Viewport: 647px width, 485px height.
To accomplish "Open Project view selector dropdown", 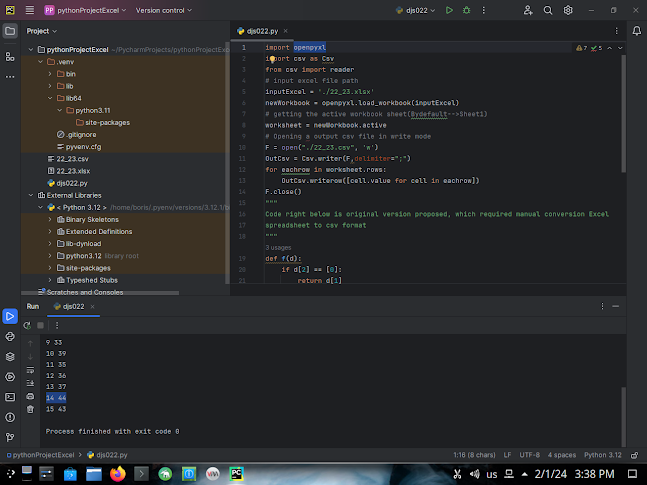I will point(42,31).
